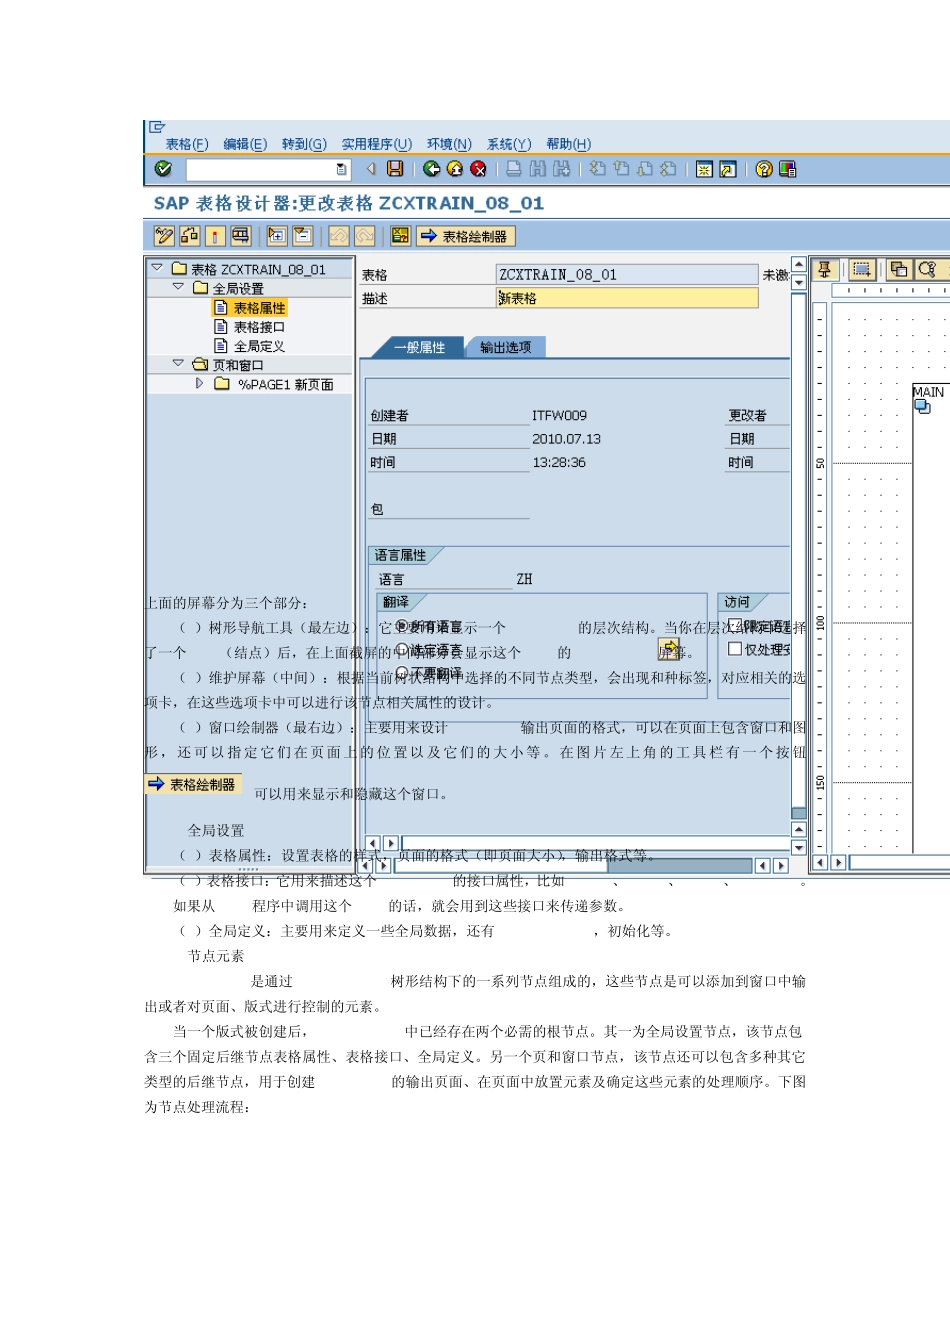Click the green Back arrow icon
Image resolution: width=950 pixels, height=1344 pixels.
432,169
